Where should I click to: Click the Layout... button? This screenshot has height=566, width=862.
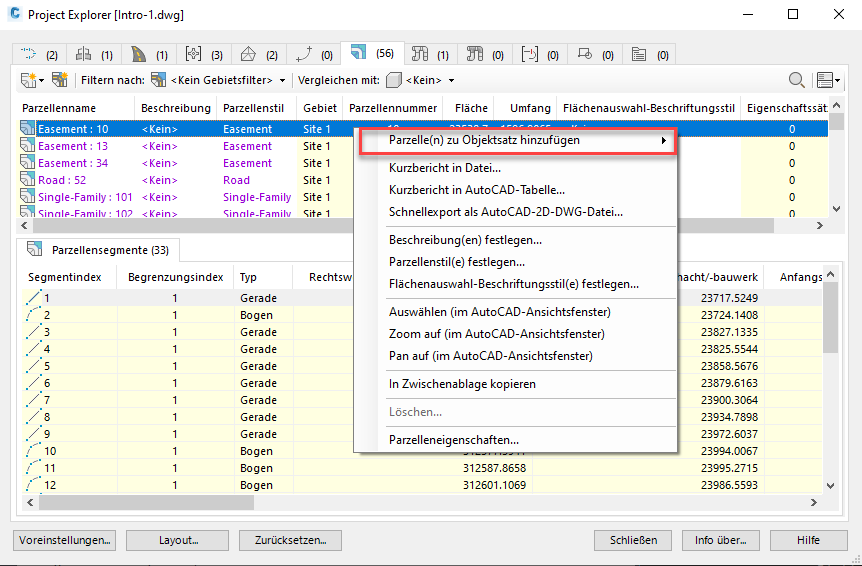point(178,540)
